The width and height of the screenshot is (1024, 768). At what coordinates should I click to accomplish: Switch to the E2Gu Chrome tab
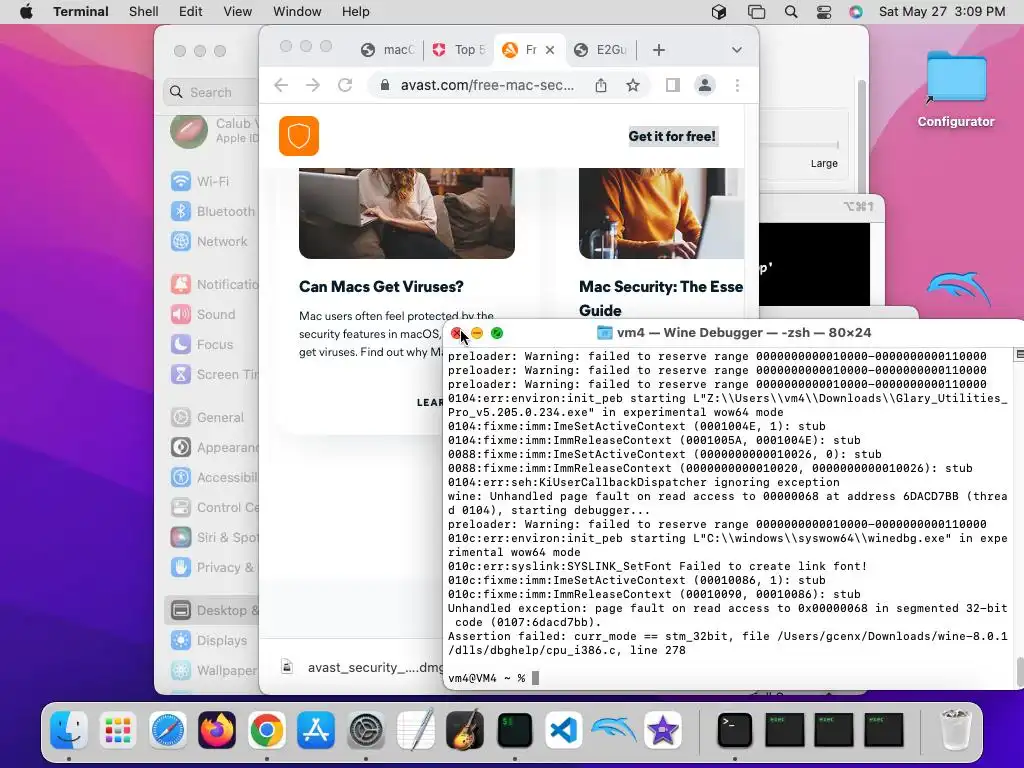(x=601, y=50)
